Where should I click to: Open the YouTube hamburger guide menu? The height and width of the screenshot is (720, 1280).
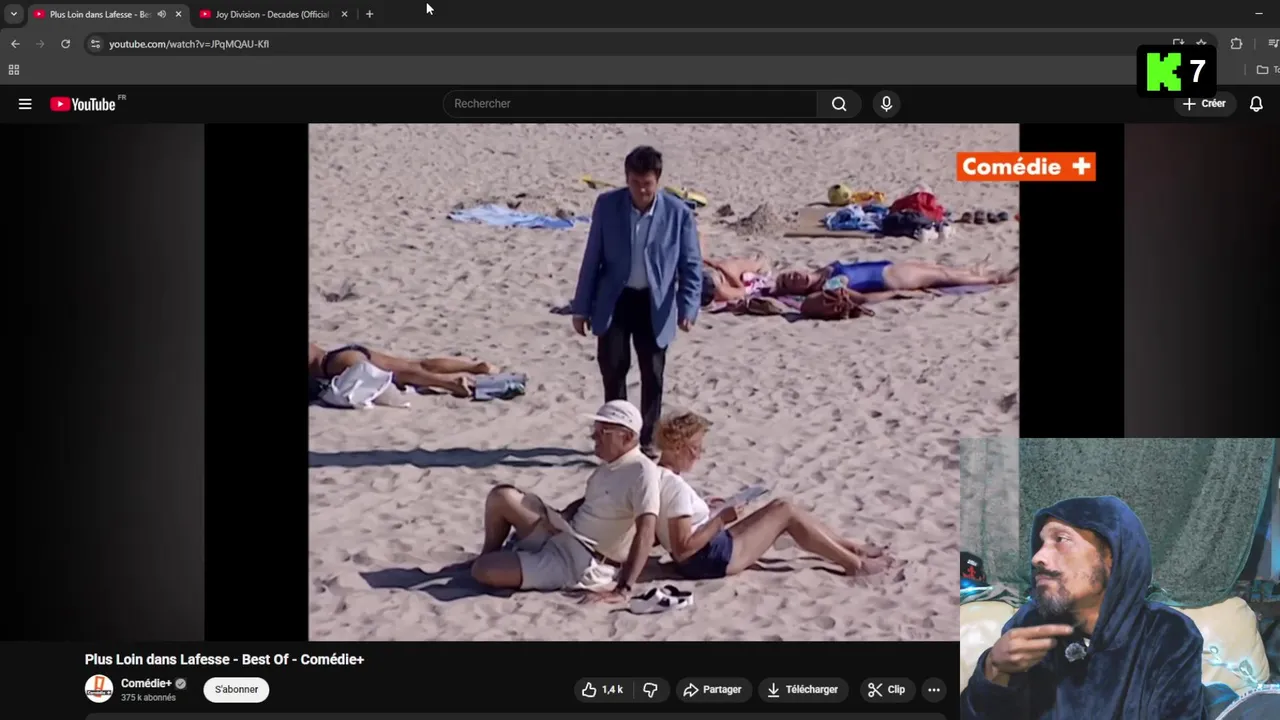pyautogui.click(x=25, y=104)
